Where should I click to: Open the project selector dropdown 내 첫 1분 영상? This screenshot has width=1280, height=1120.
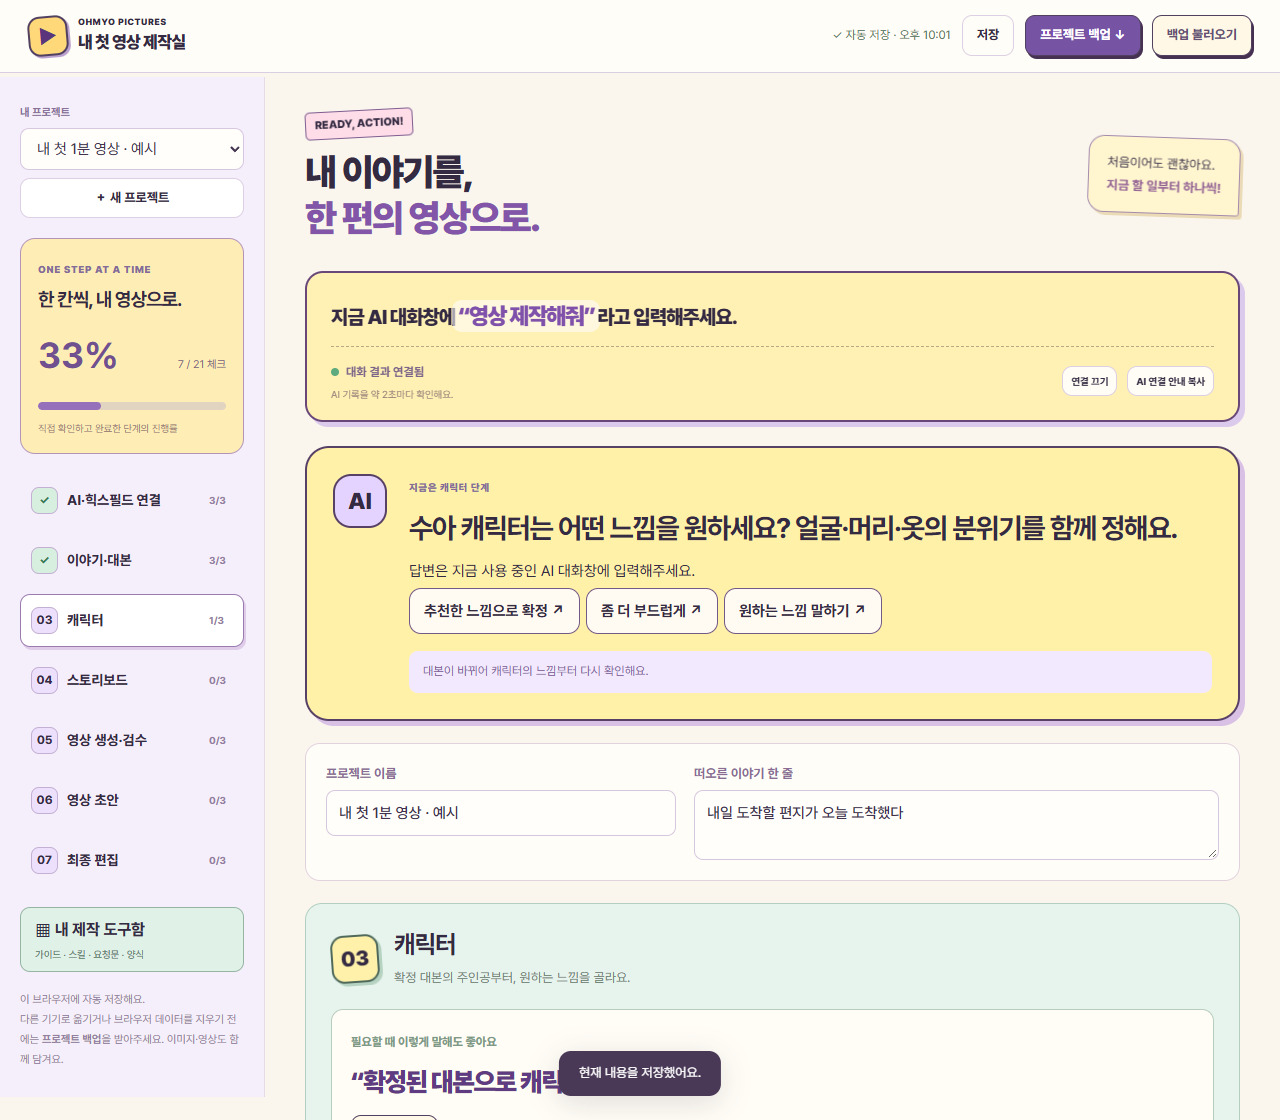[x=132, y=149]
